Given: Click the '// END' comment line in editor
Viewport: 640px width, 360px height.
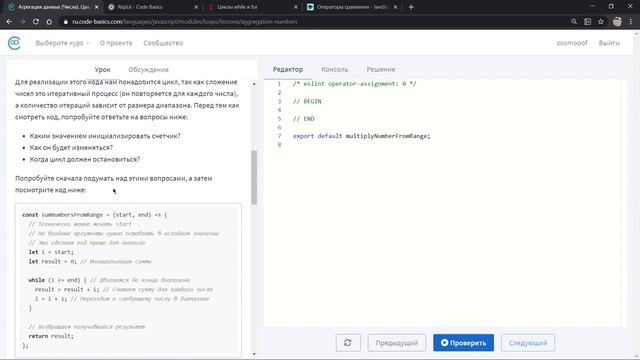Looking at the screenshot, I should [303, 119].
